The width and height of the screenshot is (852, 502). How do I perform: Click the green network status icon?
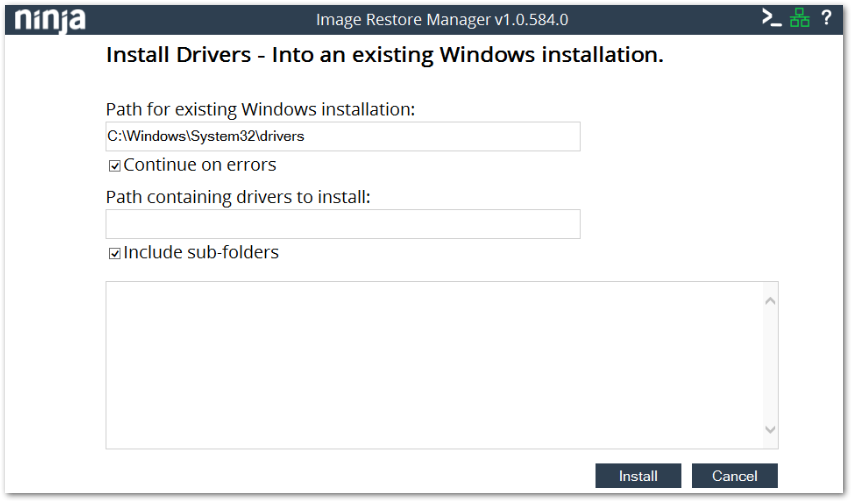pos(799,17)
